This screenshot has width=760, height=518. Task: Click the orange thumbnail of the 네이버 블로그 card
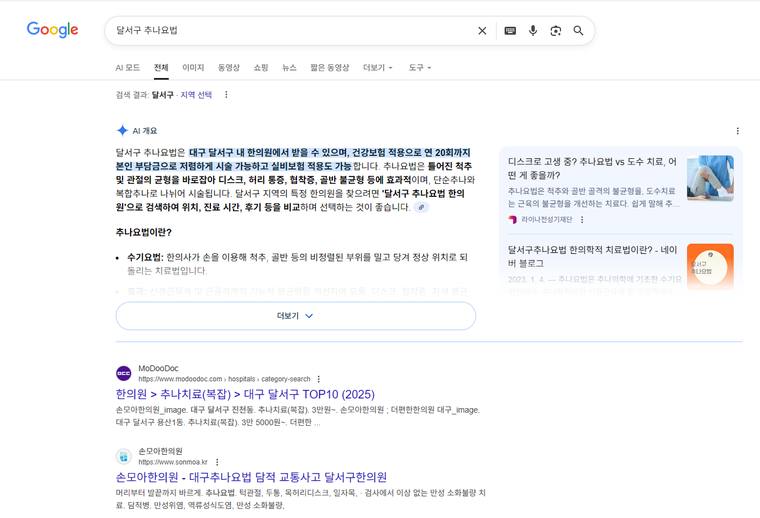coord(710,267)
